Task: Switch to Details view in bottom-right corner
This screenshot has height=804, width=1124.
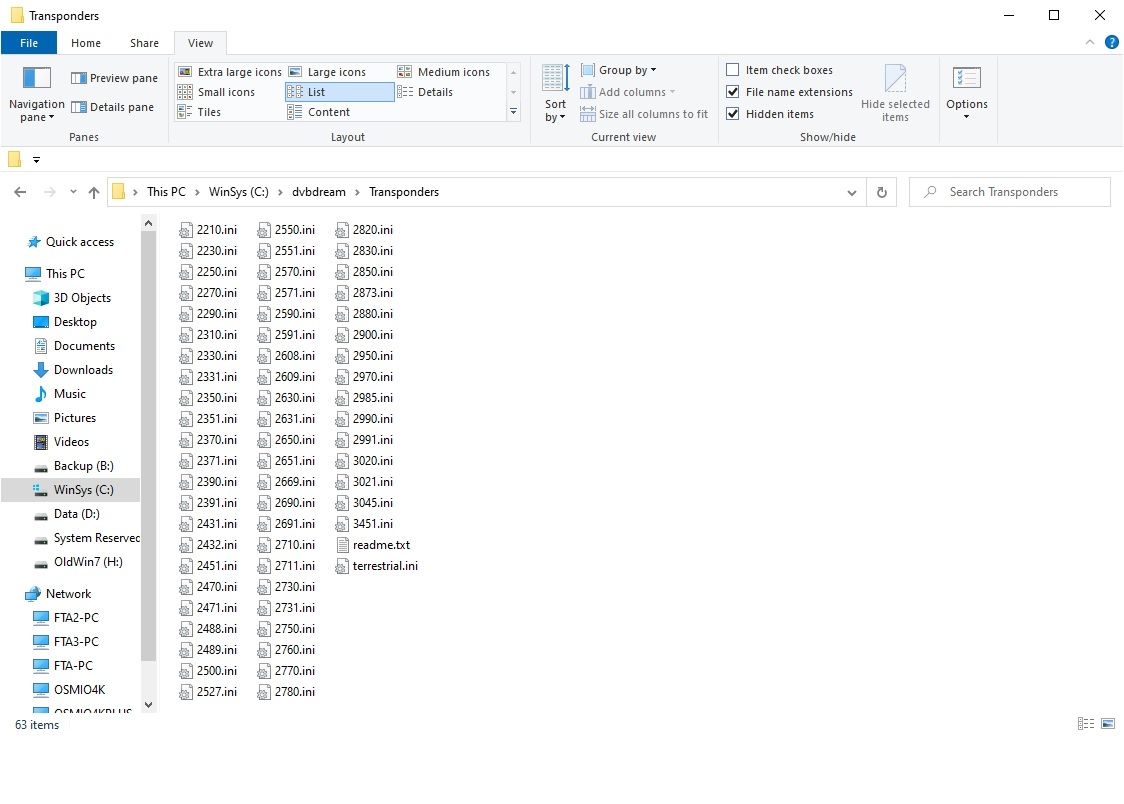Action: (1086, 724)
